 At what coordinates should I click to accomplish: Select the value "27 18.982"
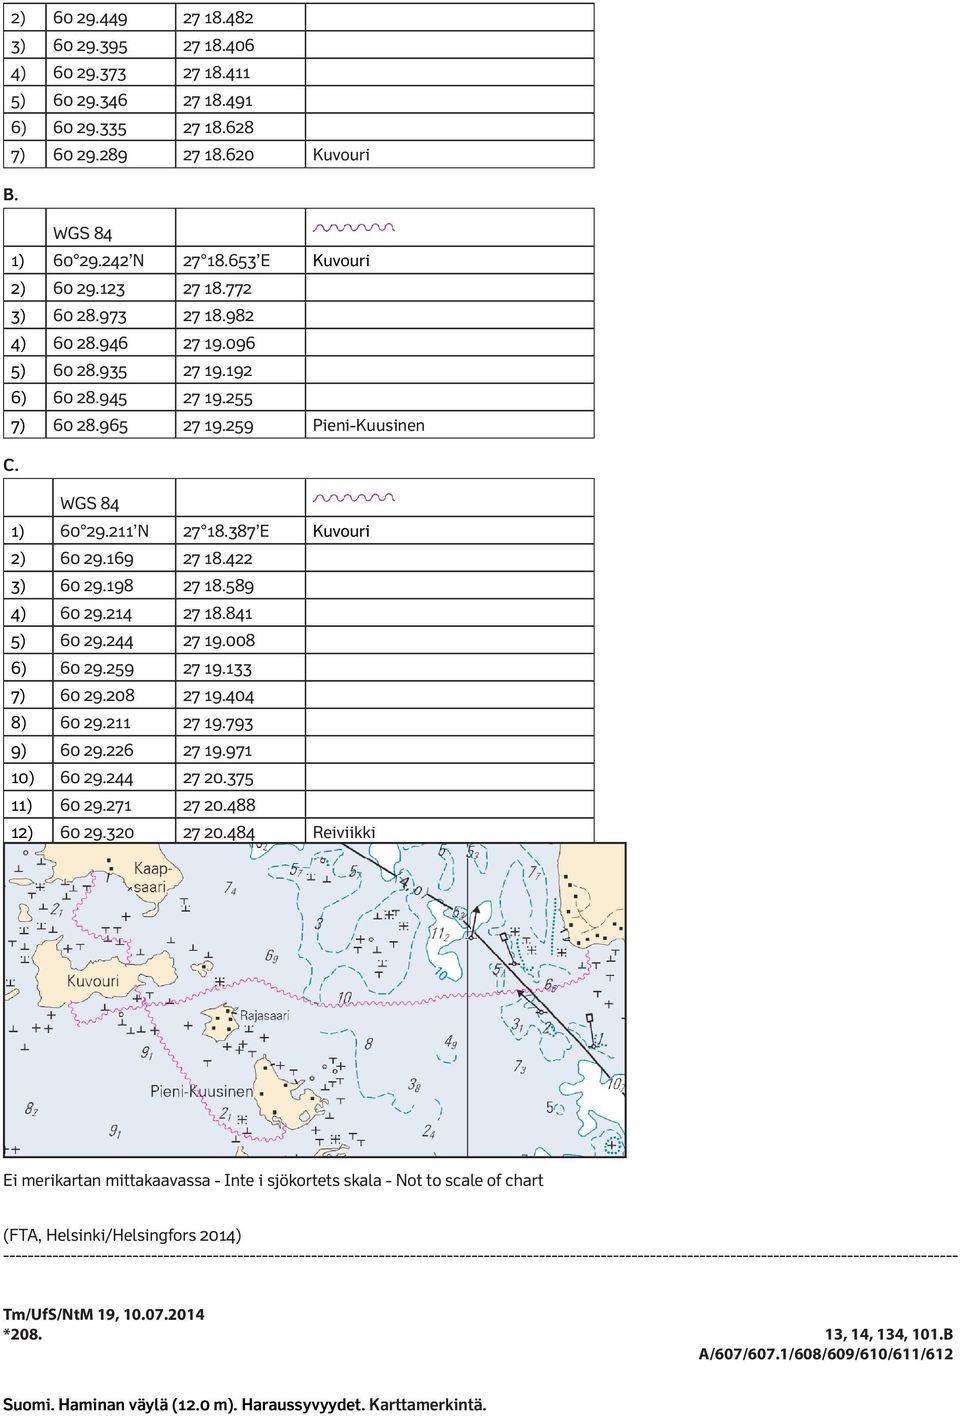218,315
